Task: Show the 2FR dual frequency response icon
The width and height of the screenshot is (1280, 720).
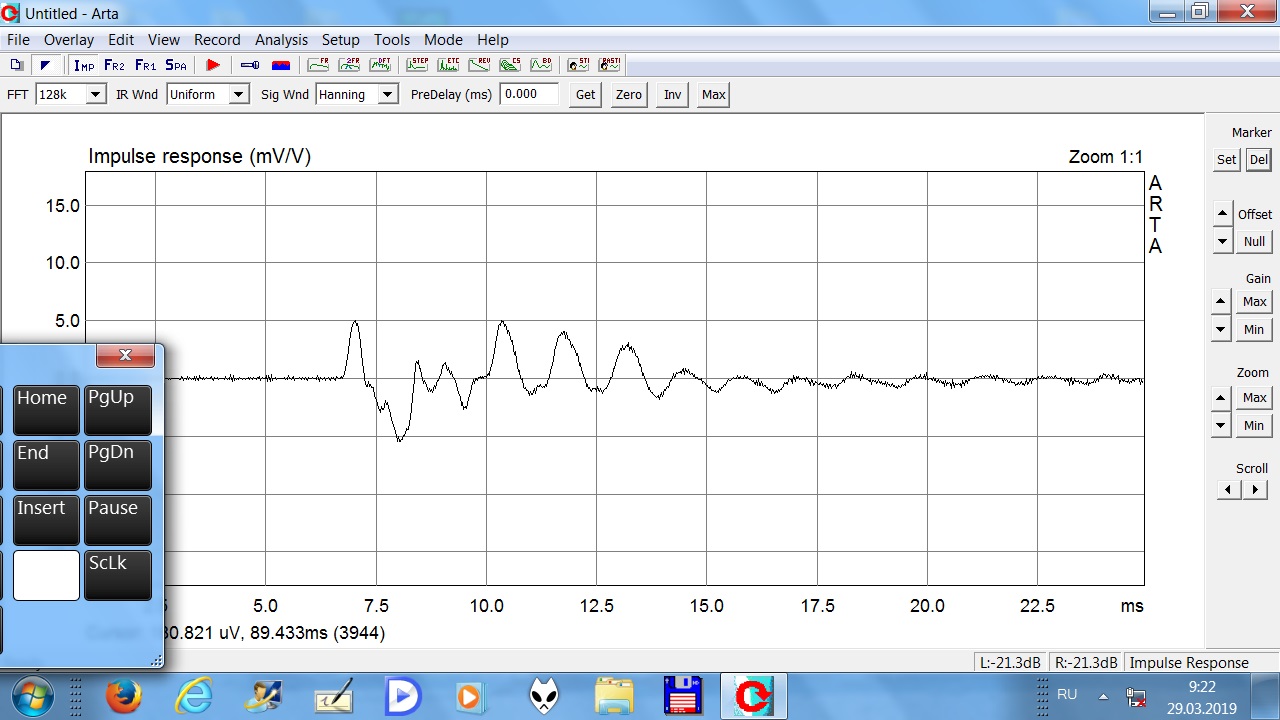Action: [x=349, y=65]
